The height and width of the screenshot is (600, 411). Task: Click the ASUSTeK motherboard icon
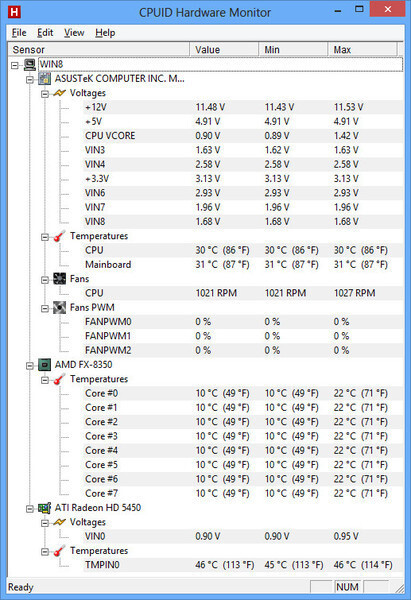[x=45, y=79]
